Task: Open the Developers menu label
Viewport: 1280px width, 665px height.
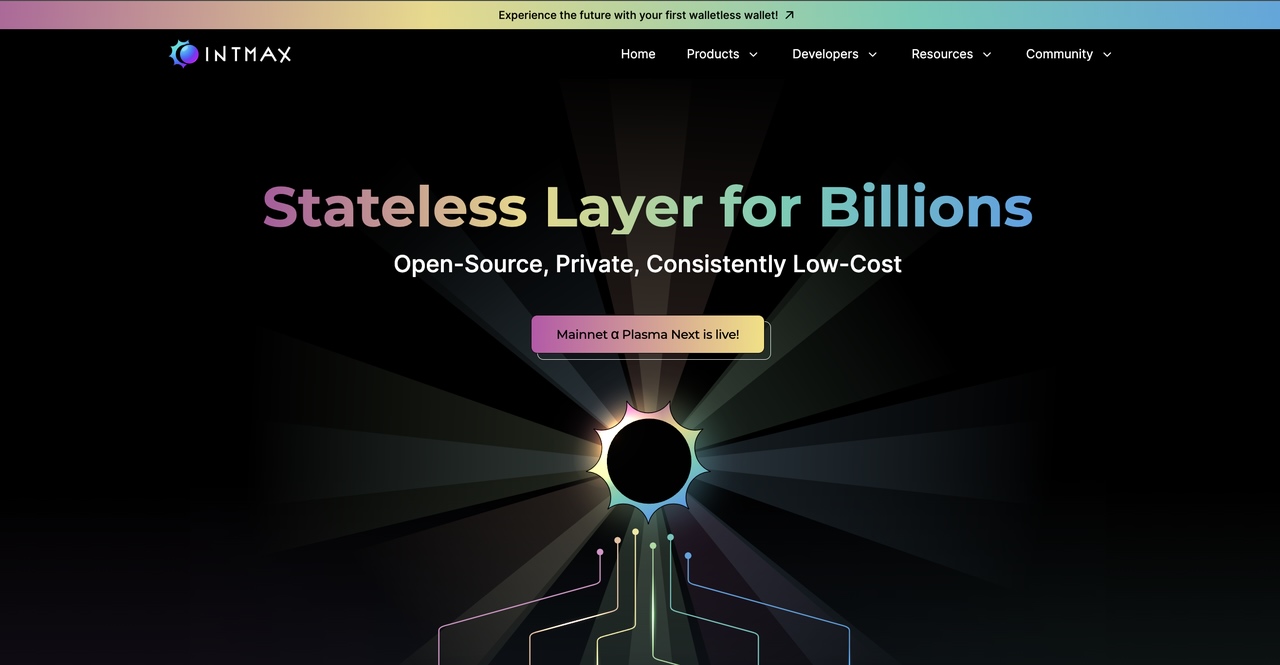Action: pyautogui.click(x=825, y=54)
